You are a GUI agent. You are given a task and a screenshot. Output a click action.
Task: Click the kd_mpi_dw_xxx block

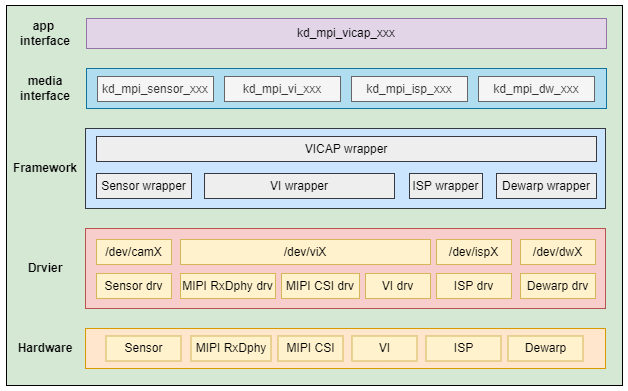click(536, 89)
